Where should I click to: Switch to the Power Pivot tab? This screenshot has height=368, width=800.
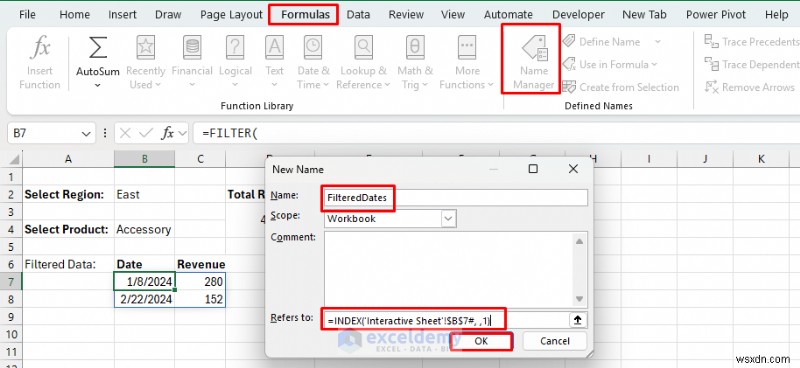[716, 15]
